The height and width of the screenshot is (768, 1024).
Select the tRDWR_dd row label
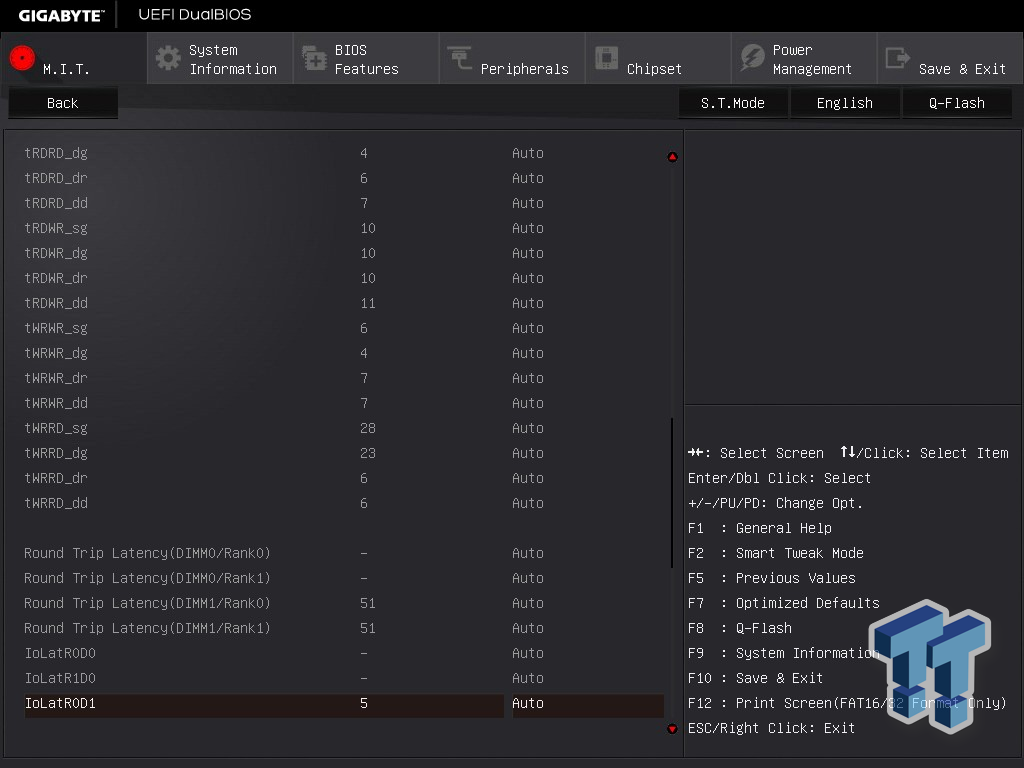(56, 304)
